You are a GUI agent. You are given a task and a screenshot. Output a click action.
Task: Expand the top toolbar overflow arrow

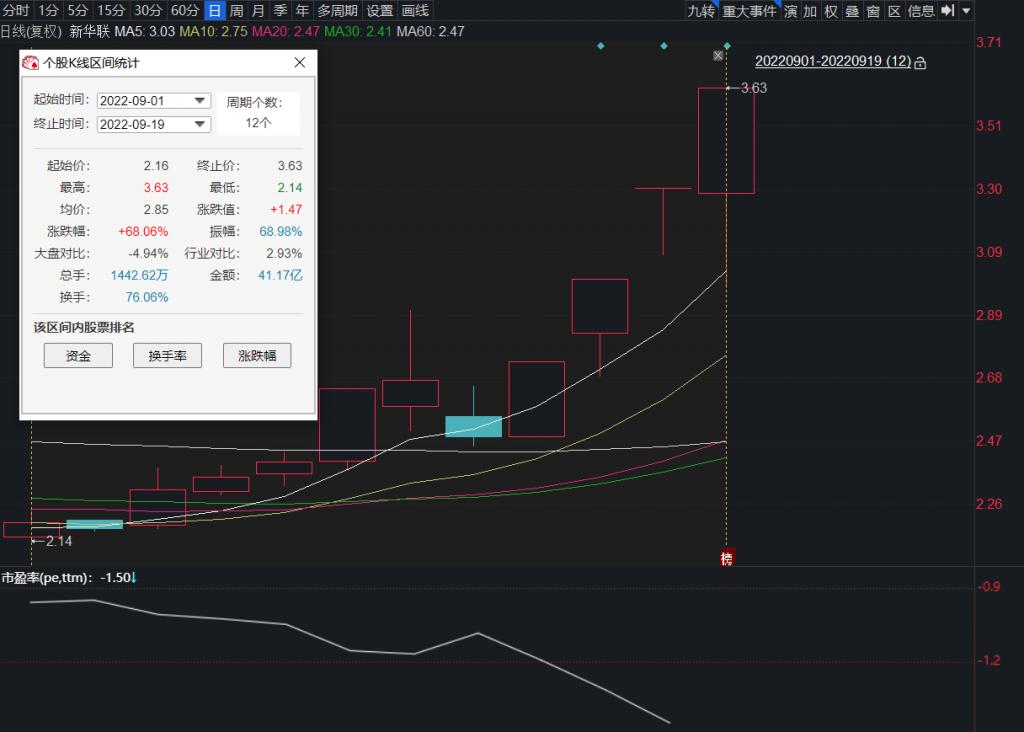[x=966, y=10]
